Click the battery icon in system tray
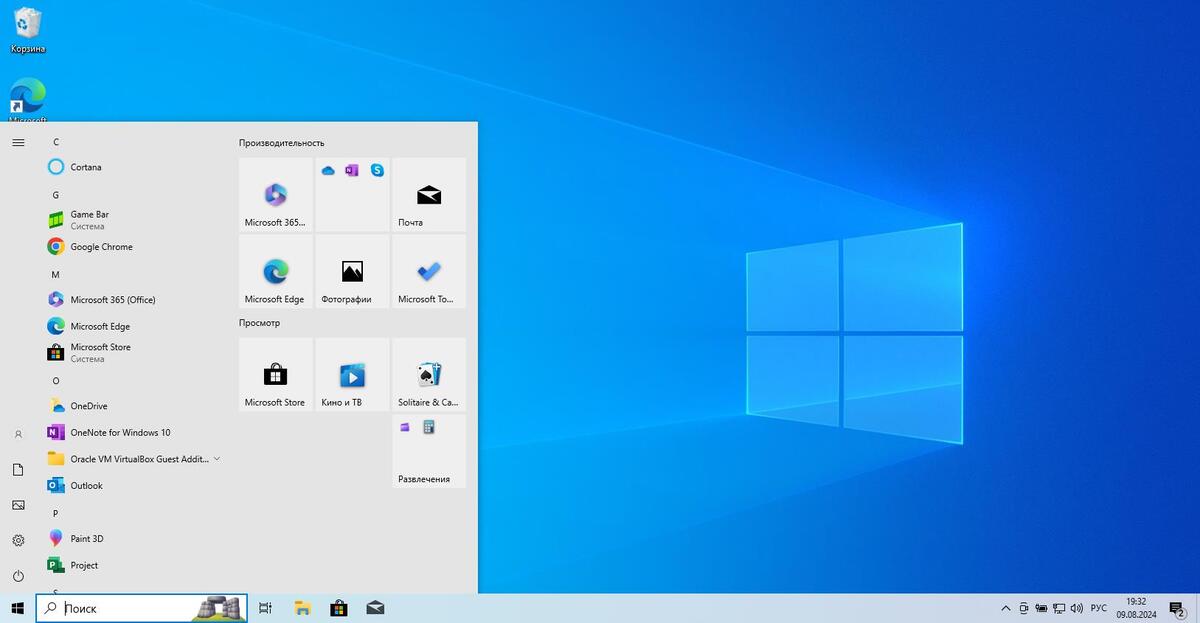This screenshot has height=623, width=1200. click(1041, 608)
